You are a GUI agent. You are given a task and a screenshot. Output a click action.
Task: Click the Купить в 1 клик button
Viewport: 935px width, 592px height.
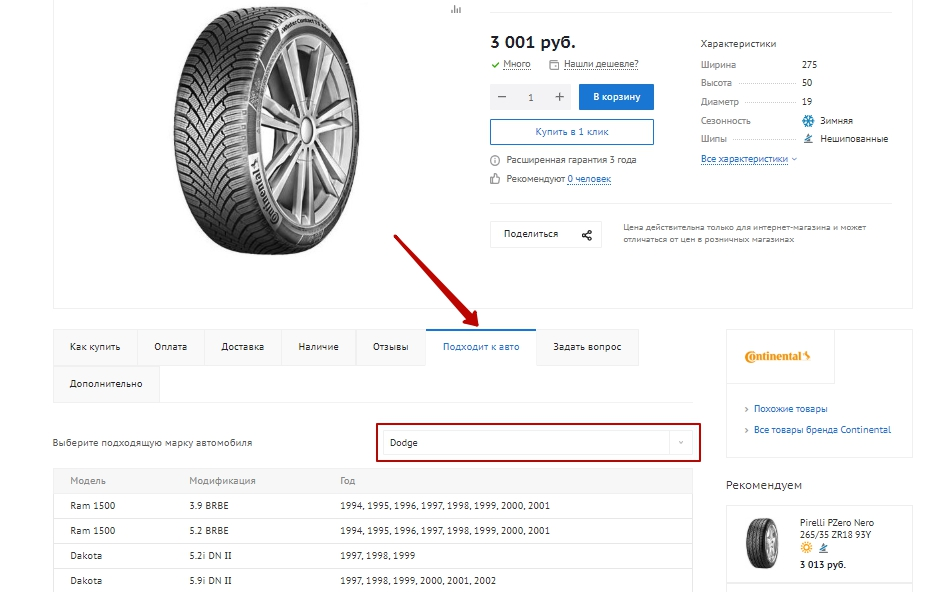[x=572, y=132]
